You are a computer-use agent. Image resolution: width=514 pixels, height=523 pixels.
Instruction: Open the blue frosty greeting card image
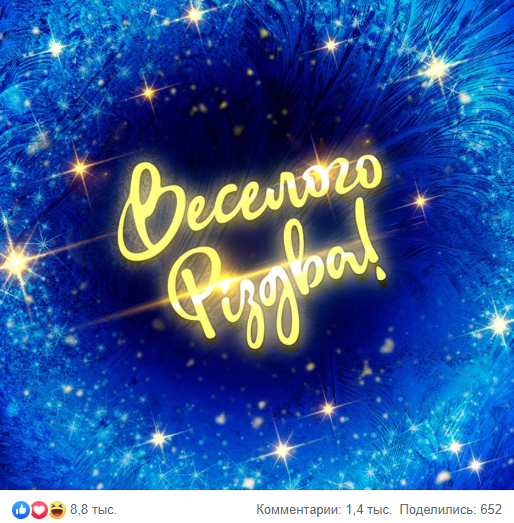257,245
